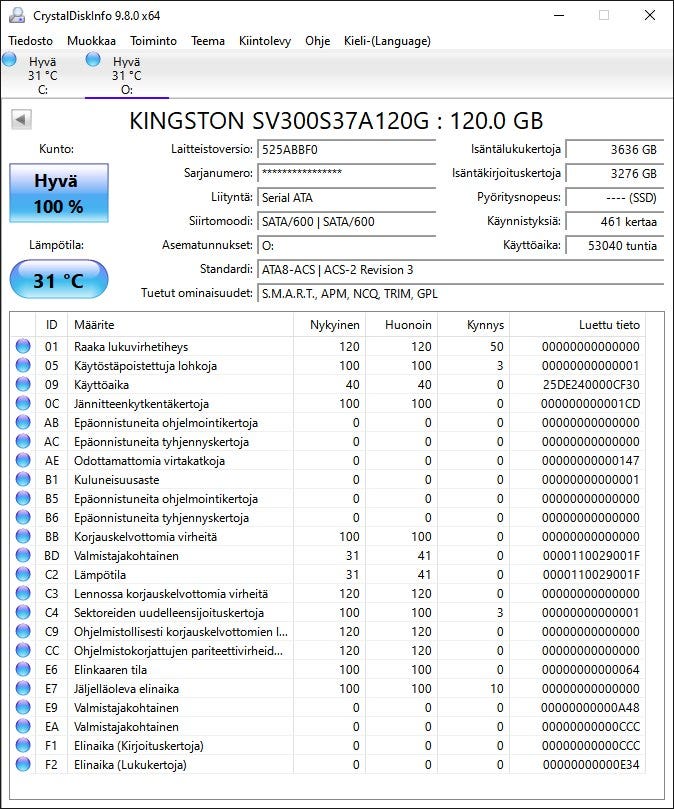Viewport: 674px width, 809px height.
Task: Click status icon of row BD Valmistajakohtainen
Action: click(x=23, y=555)
